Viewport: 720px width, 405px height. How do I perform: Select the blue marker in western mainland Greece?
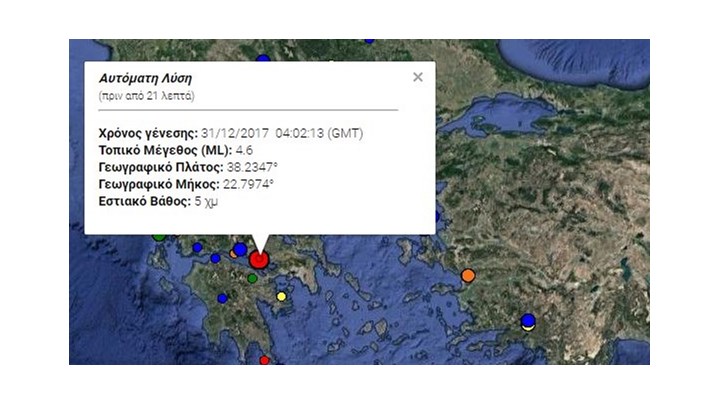[197, 248]
